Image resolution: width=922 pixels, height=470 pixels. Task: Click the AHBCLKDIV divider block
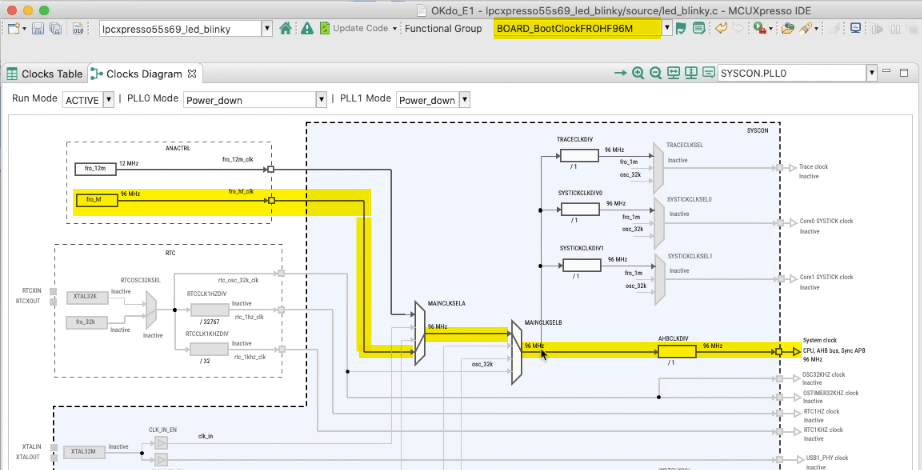(677, 351)
